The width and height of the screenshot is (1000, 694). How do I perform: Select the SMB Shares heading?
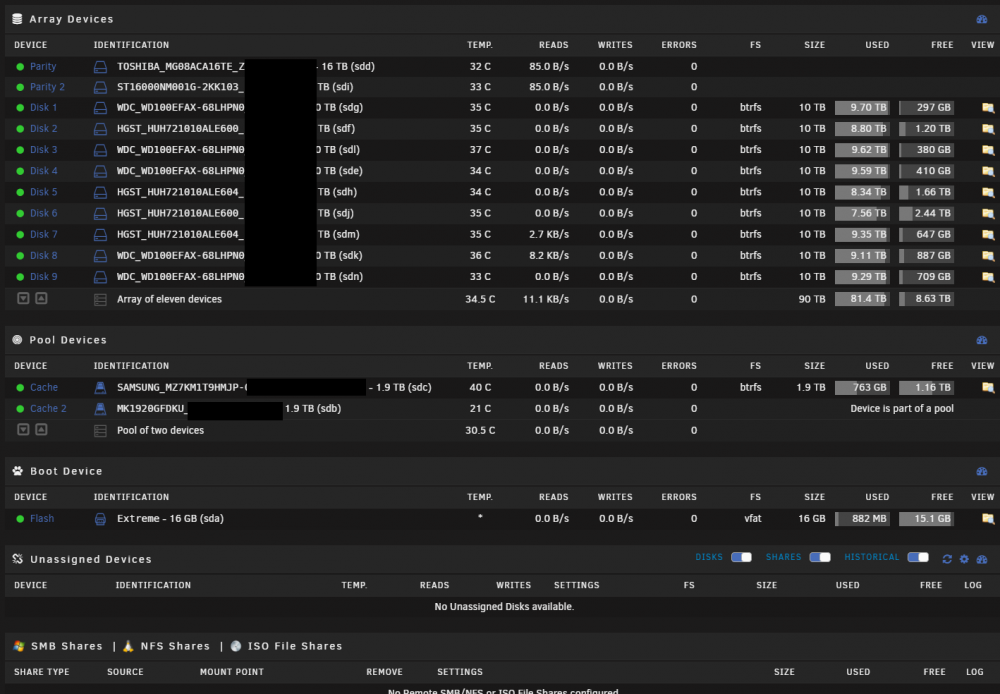pos(66,646)
